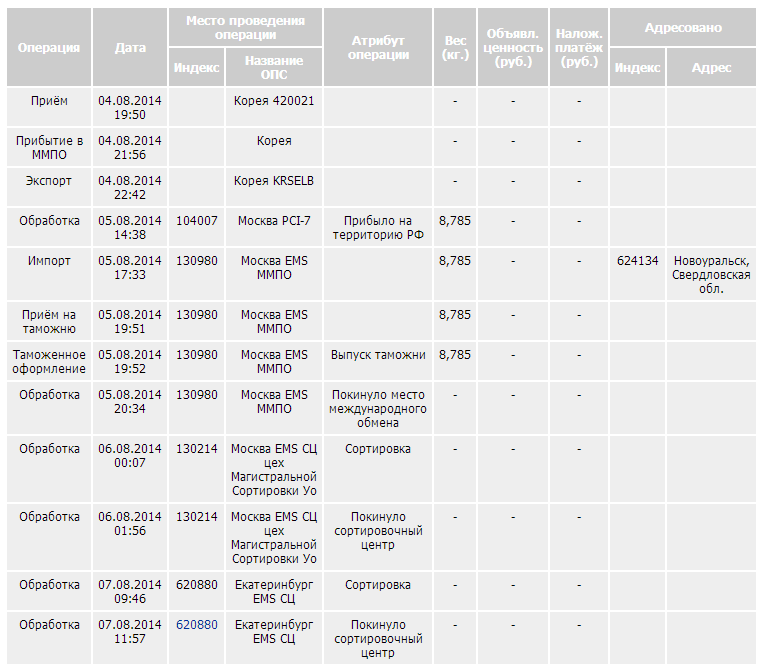762x670 pixels.
Task: Click 'Прибыло на территорию РФ' attribute
Action: 378,227
